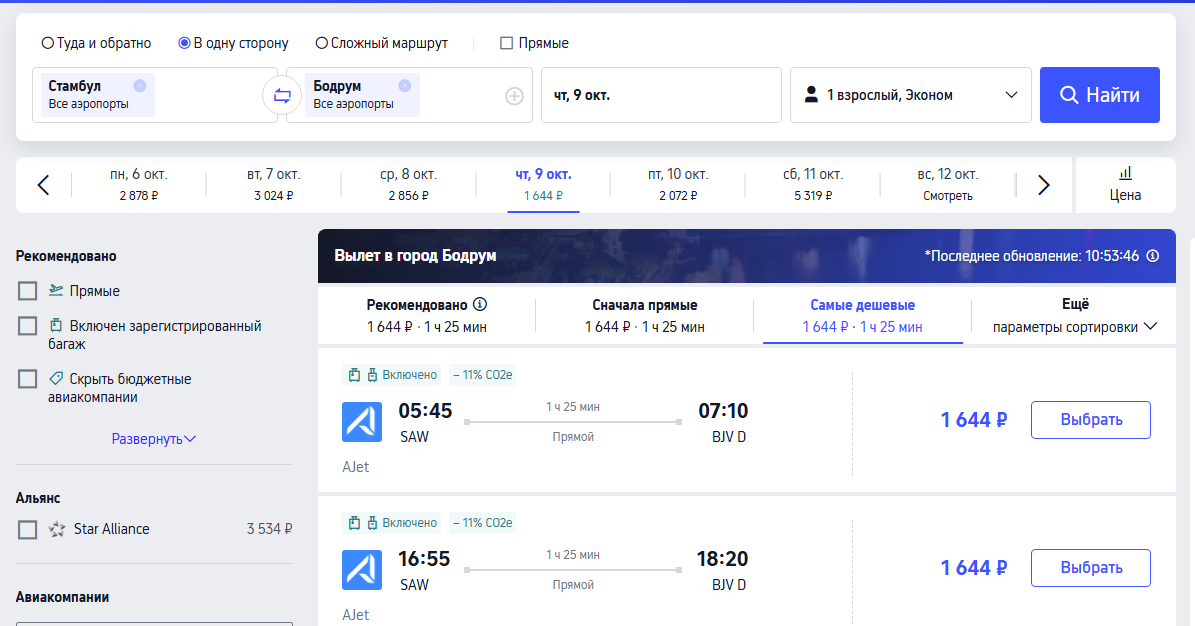Screen dimensions: 1195x626
Task: Select вс, 12 окт. Смотреть
Action: click(x=948, y=185)
